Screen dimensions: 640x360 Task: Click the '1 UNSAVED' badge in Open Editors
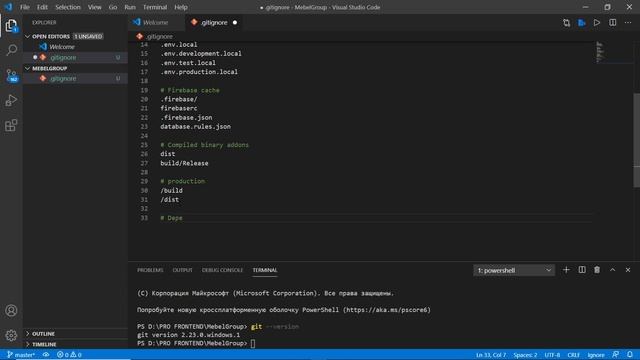[x=88, y=36]
